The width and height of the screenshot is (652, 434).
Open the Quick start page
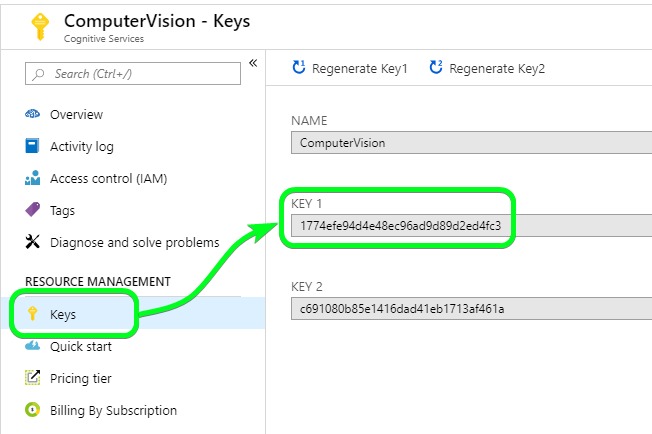81,346
